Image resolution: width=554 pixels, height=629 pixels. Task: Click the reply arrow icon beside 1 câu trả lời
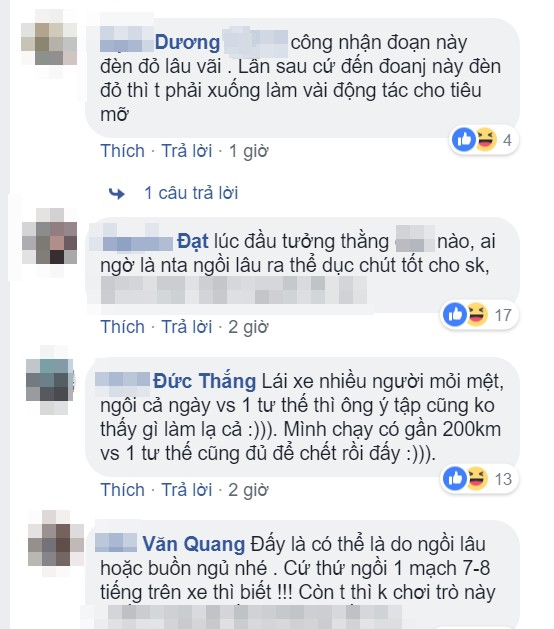[117, 194]
